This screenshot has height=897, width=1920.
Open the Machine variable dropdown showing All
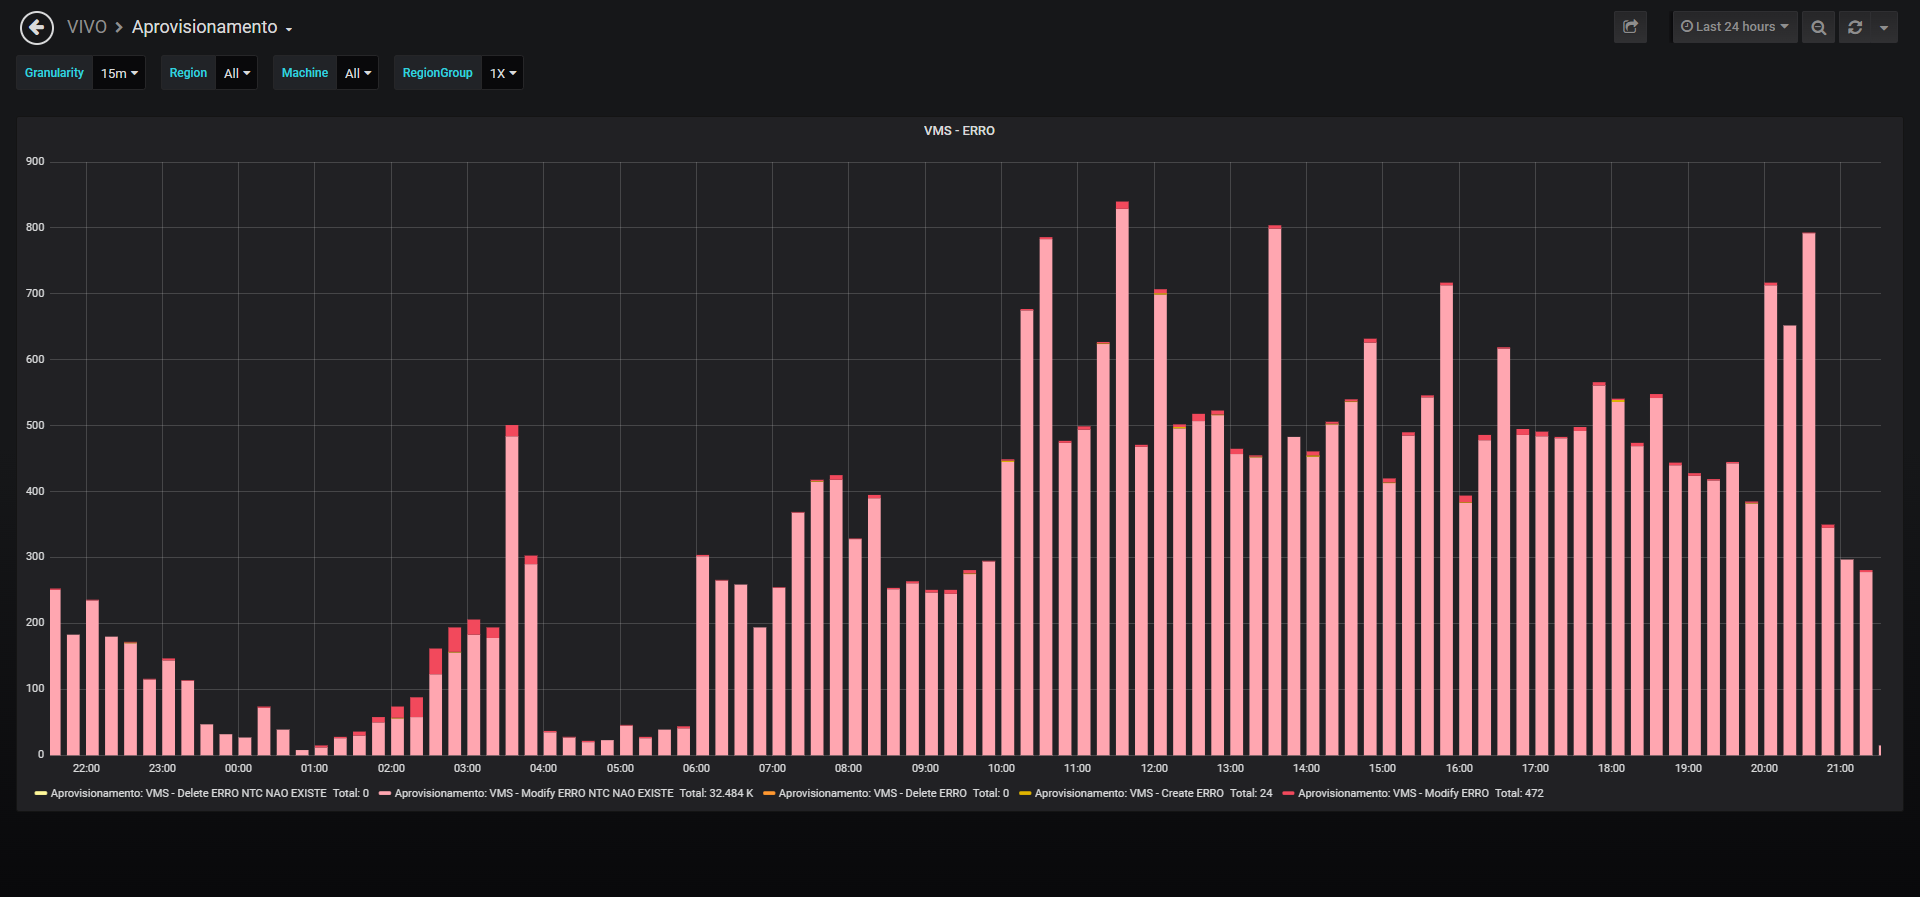pyautogui.click(x=358, y=73)
